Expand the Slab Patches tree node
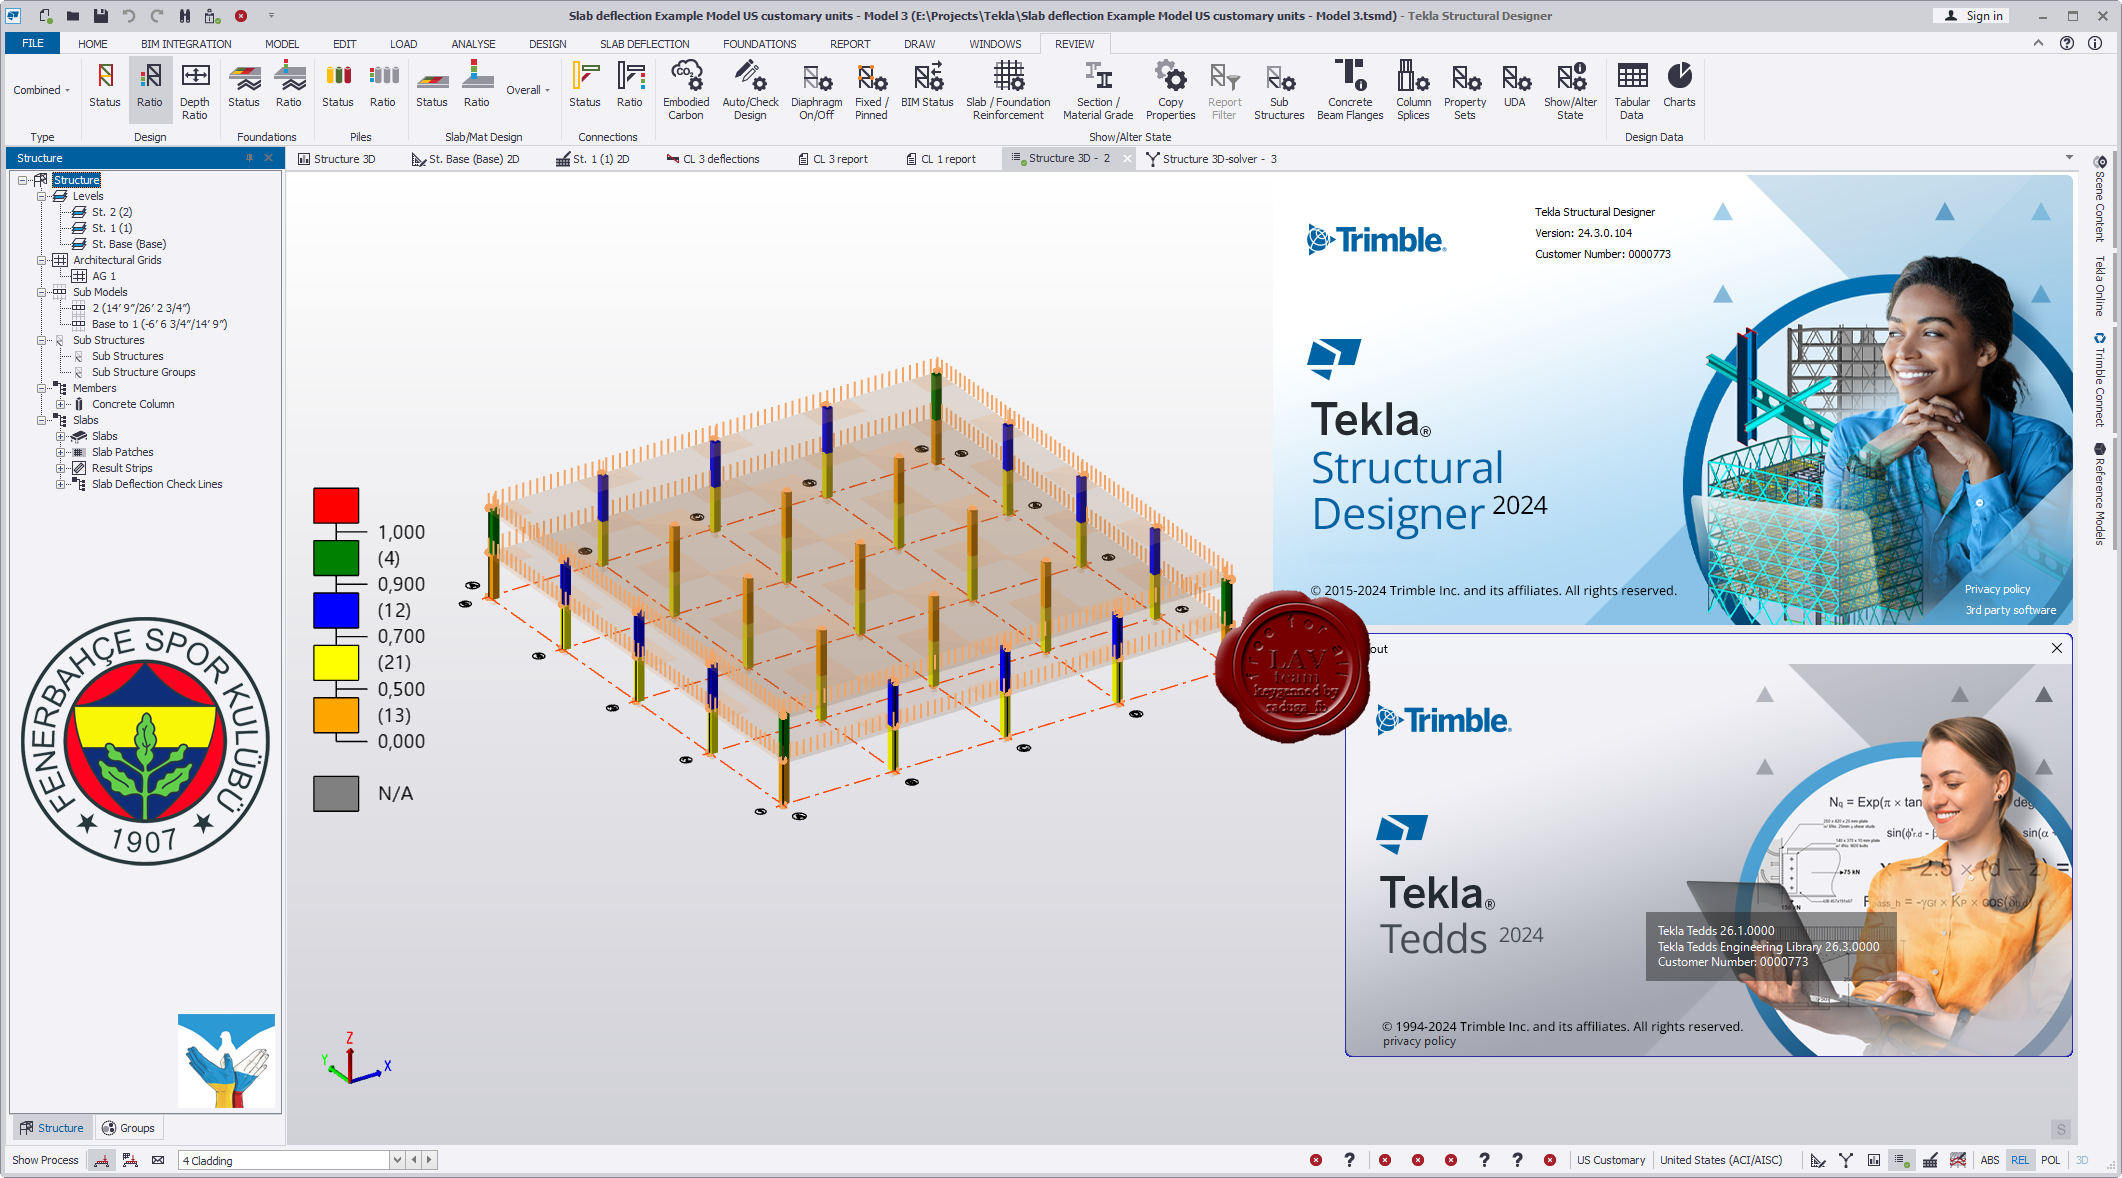Image resolution: width=2122 pixels, height=1178 pixels. (61, 452)
